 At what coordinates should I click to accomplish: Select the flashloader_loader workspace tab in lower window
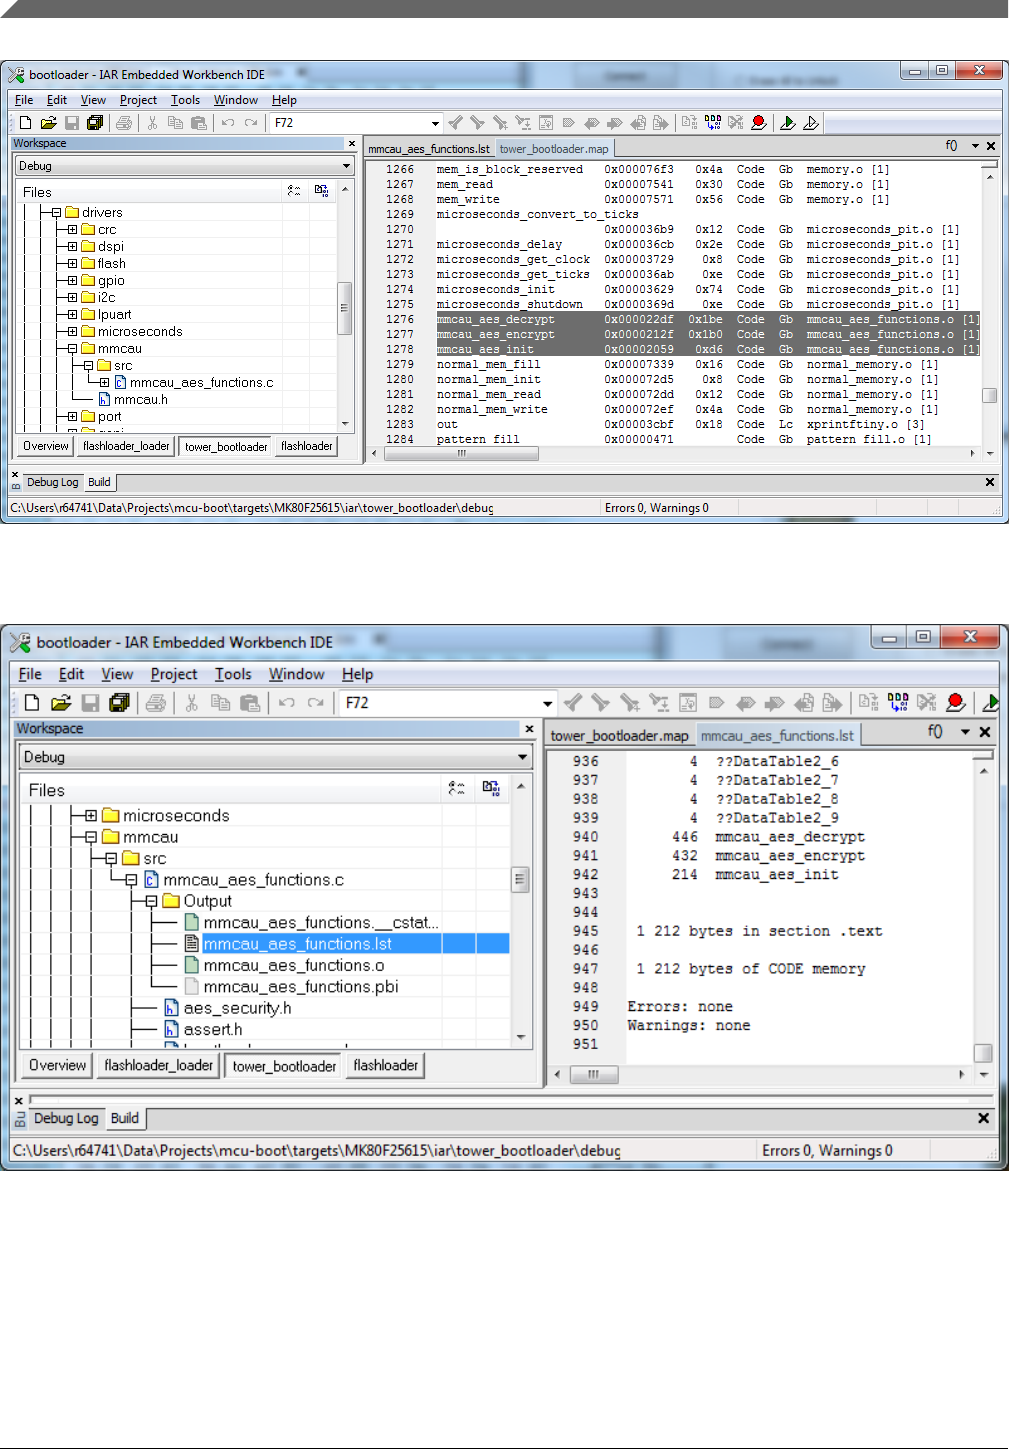[x=159, y=1065]
